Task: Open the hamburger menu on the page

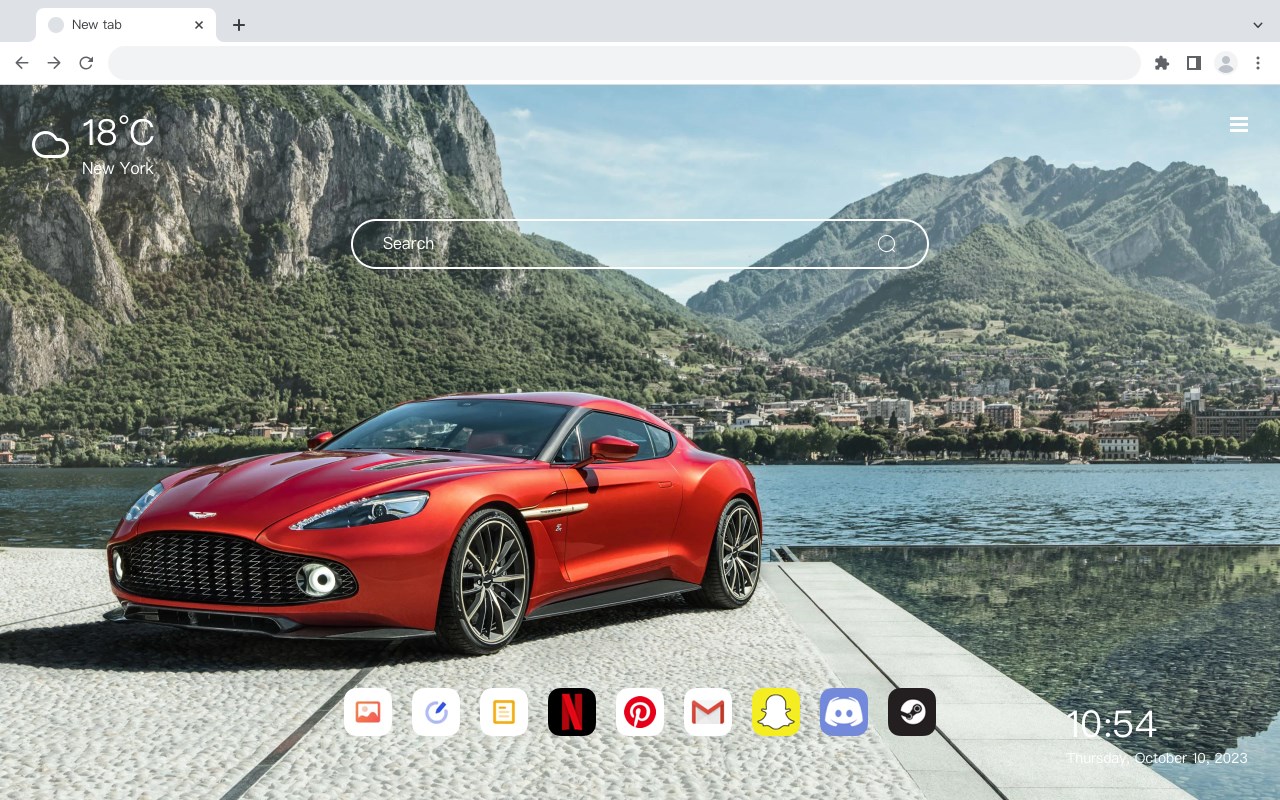Action: tap(1239, 125)
